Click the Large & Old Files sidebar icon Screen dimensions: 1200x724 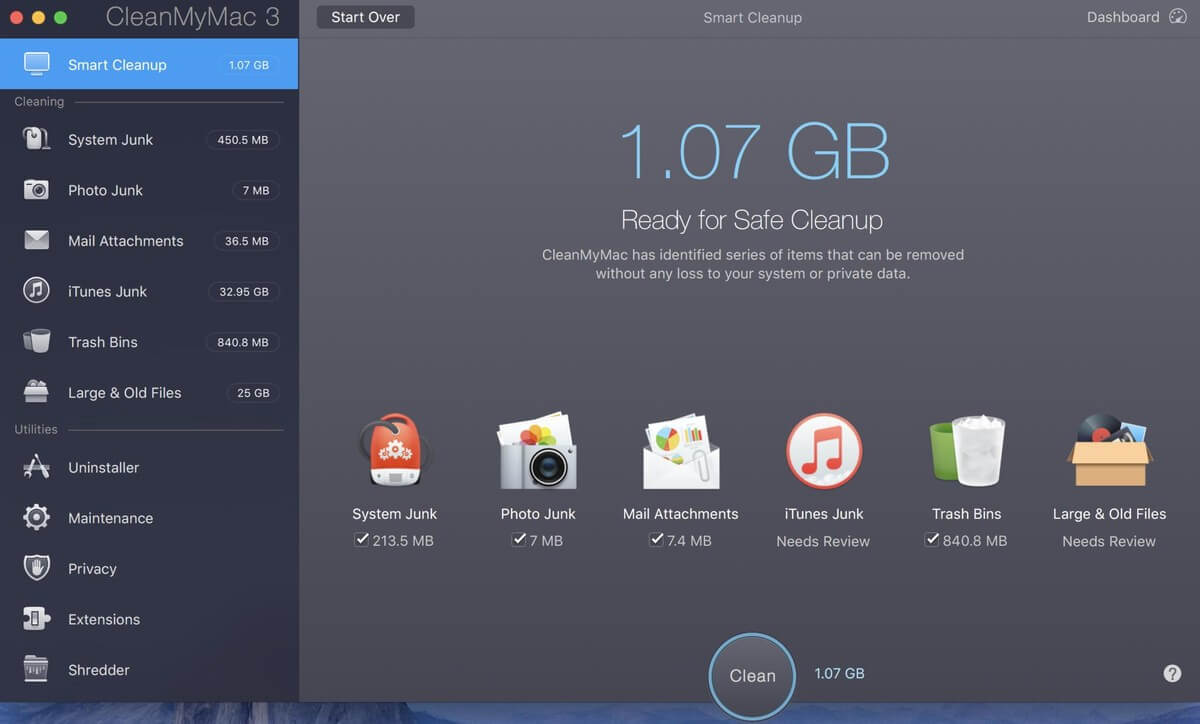pyautogui.click(x=37, y=392)
